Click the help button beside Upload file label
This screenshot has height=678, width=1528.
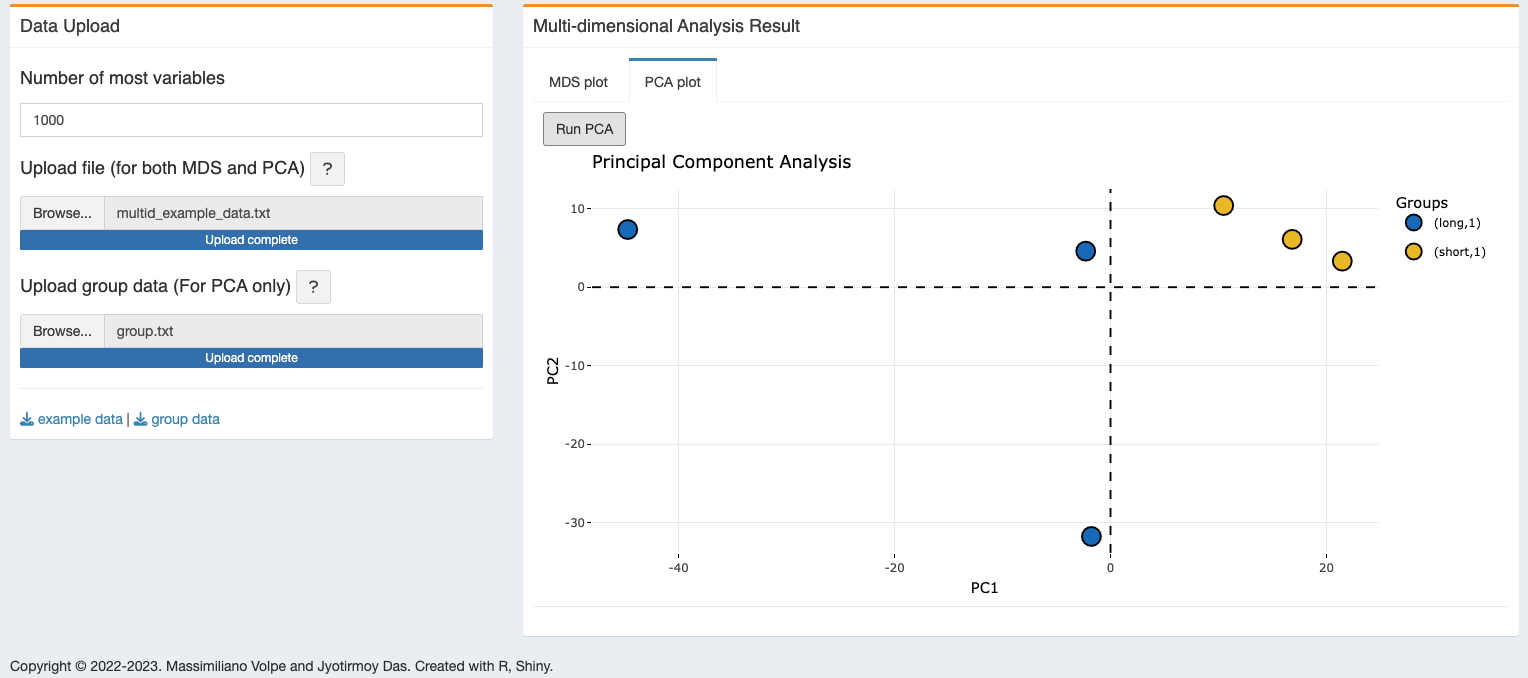coord(327,169)
